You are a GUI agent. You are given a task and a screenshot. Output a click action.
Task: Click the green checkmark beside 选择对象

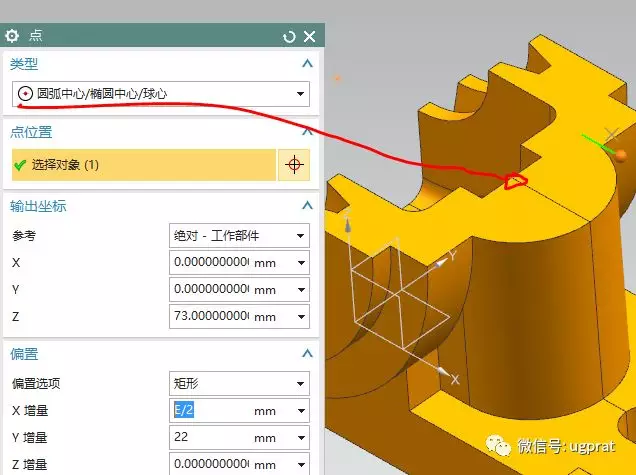coord(19,165)
